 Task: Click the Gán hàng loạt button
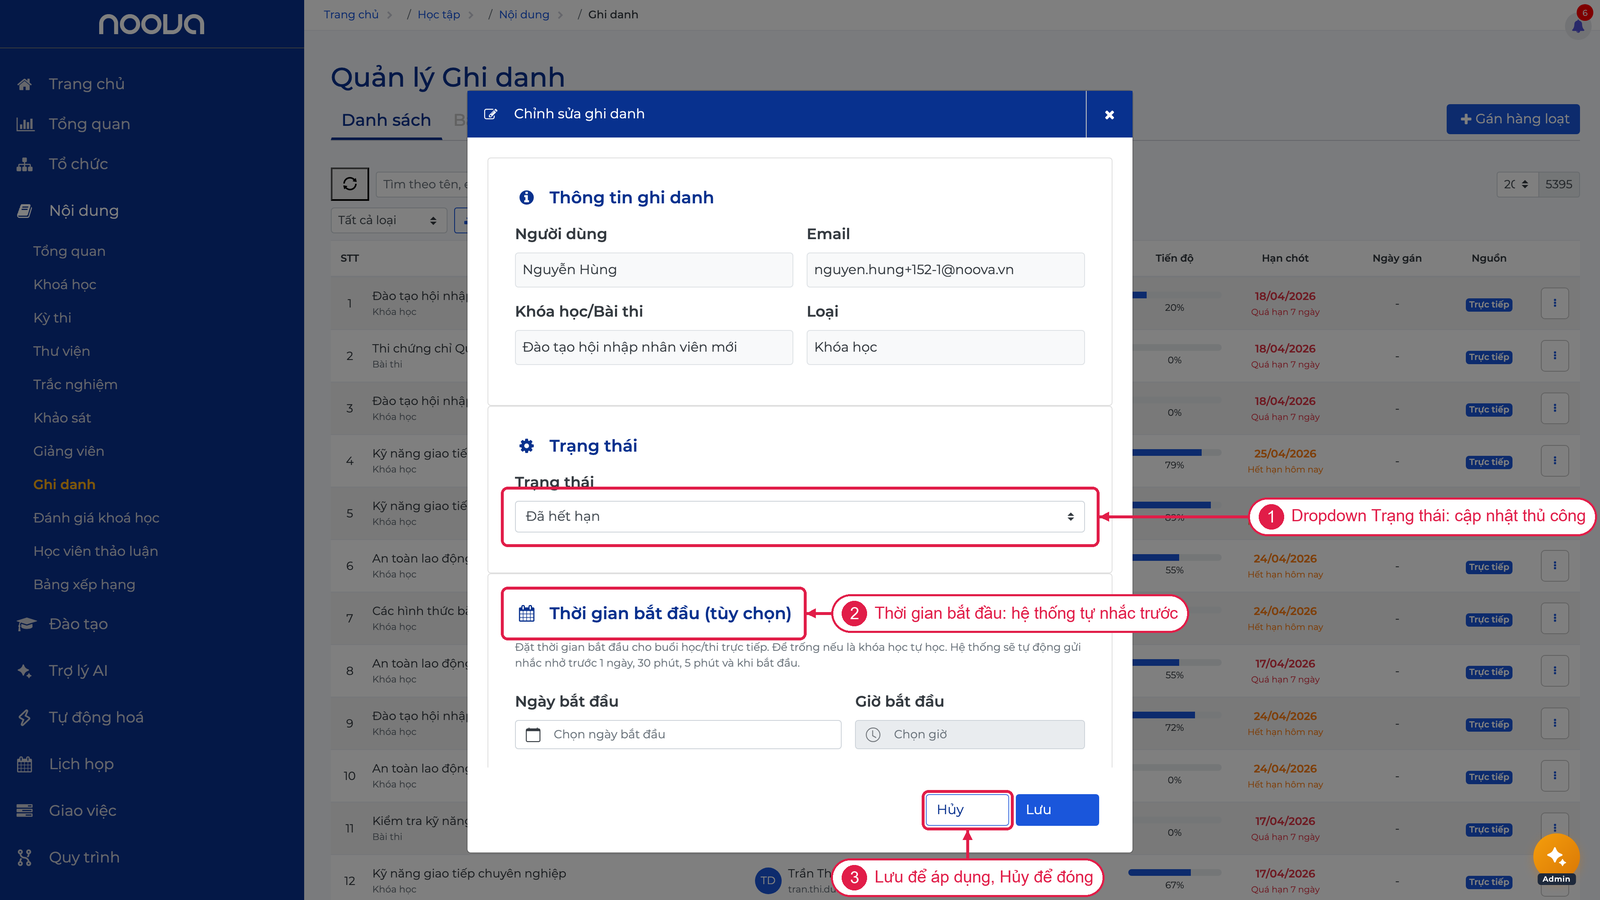pyautogui.click(x=1513, y=119)
